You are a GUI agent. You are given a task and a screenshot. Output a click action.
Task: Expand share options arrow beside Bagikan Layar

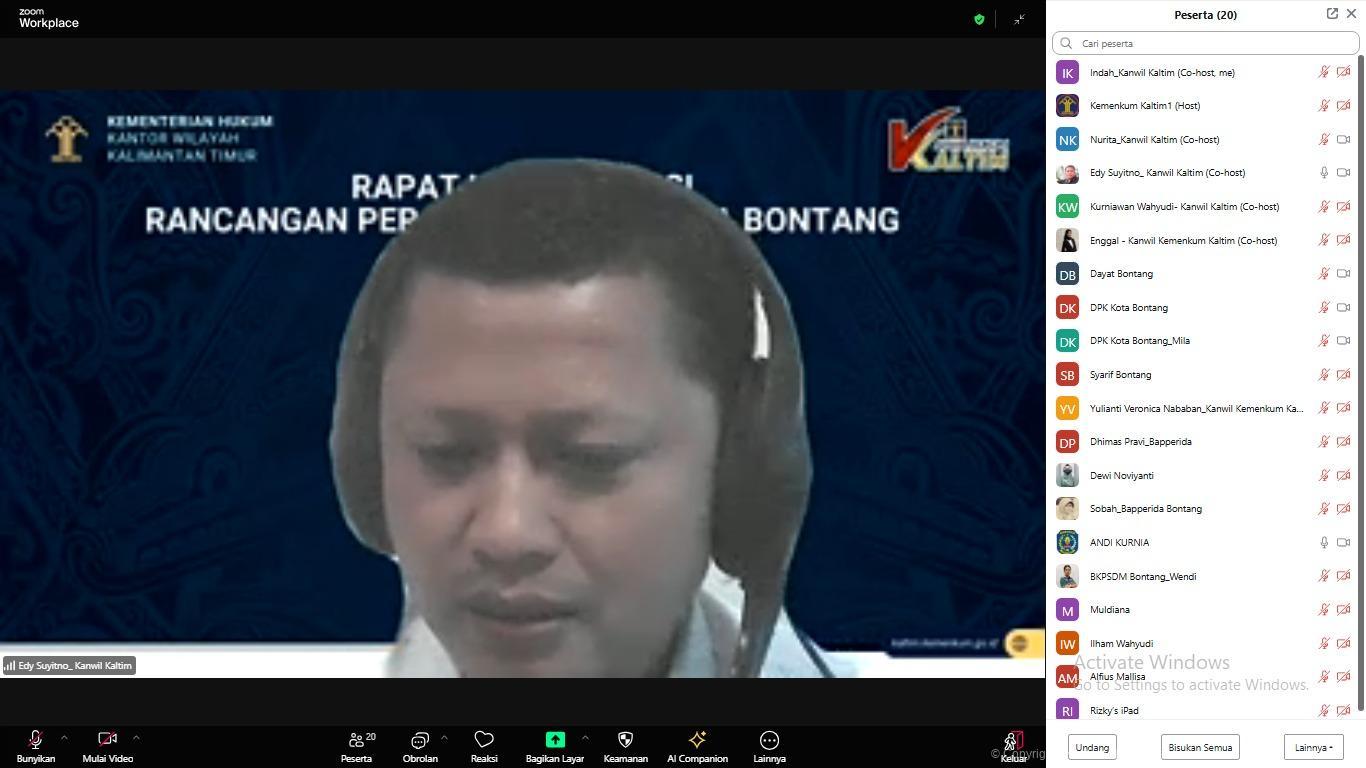click(x=585, y=738)
